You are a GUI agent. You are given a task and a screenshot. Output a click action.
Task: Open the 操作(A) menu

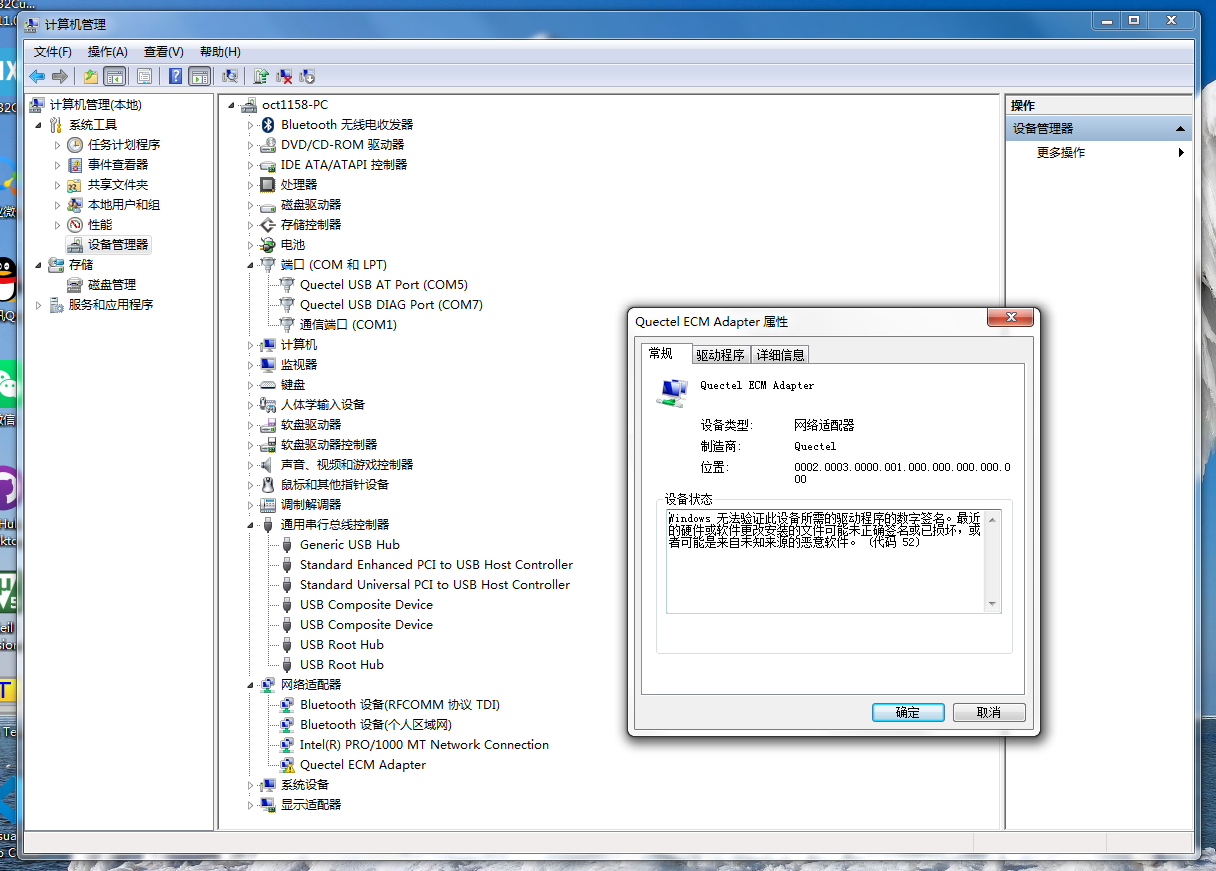coord(107,52)
